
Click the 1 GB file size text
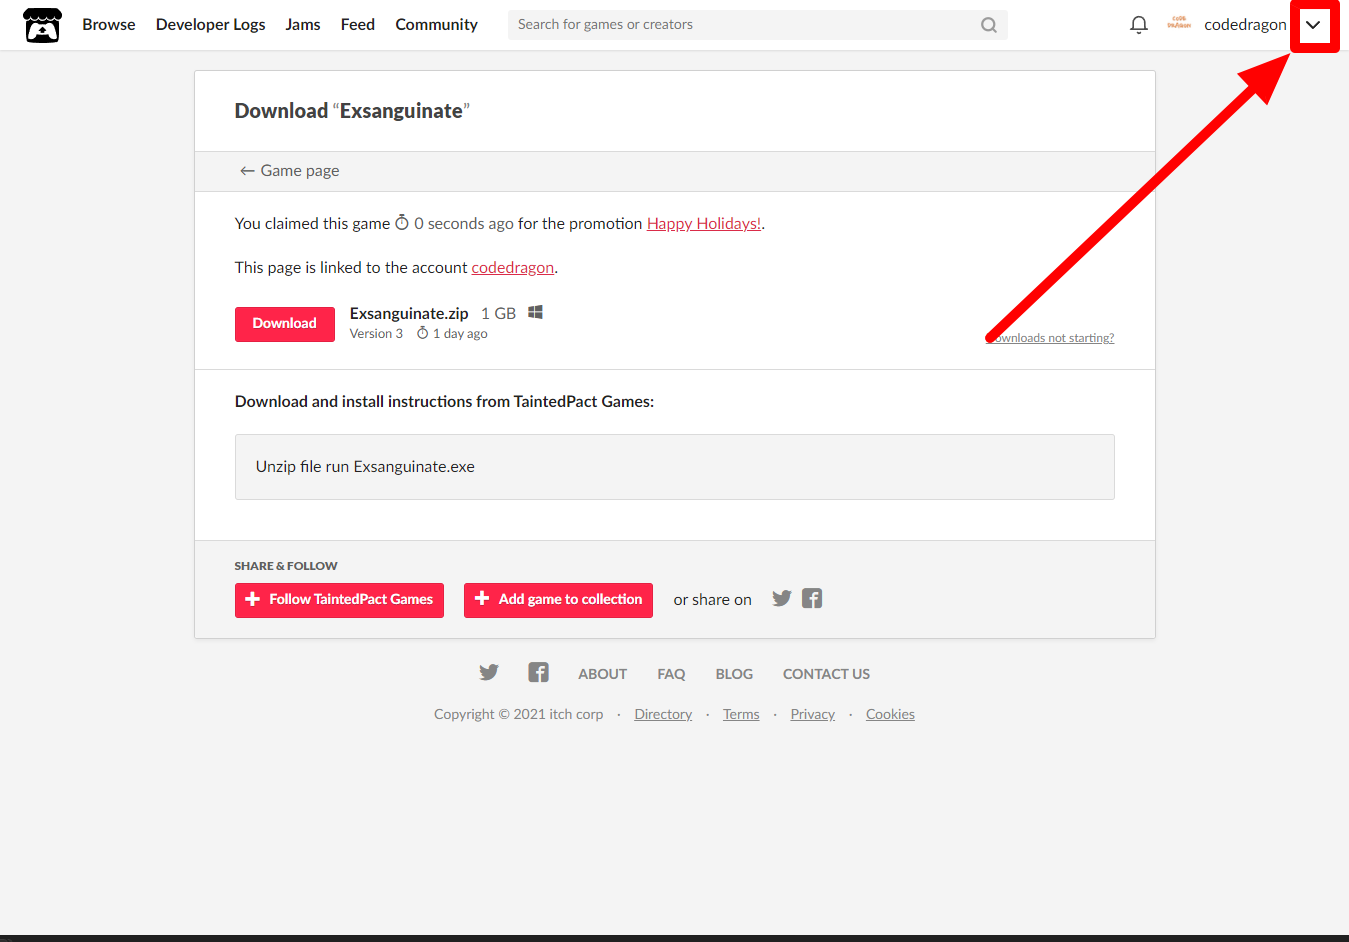498,314
